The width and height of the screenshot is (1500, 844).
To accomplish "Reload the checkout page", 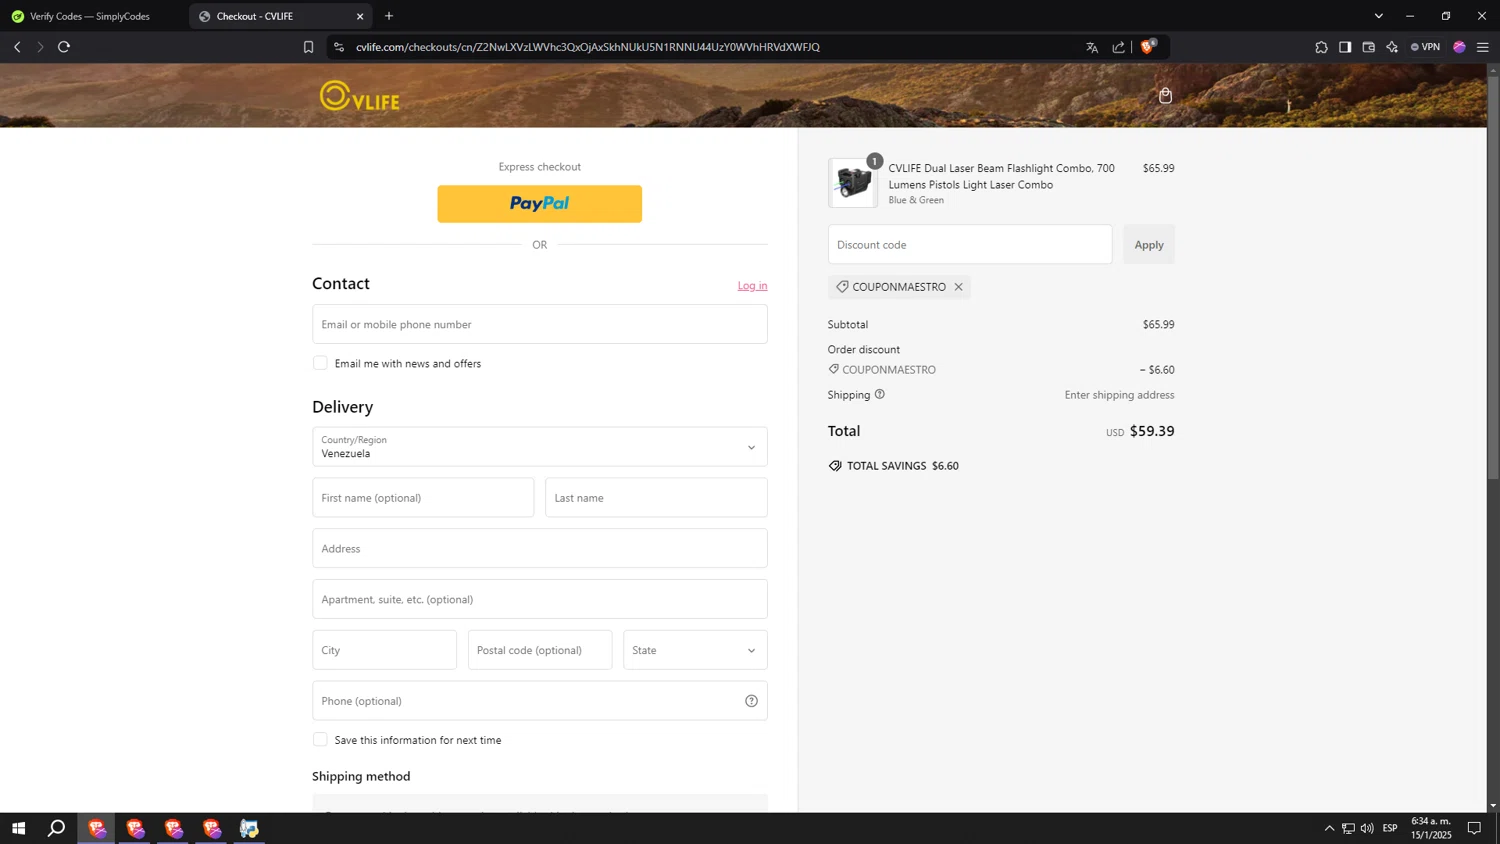I will (x=64, y=47).
